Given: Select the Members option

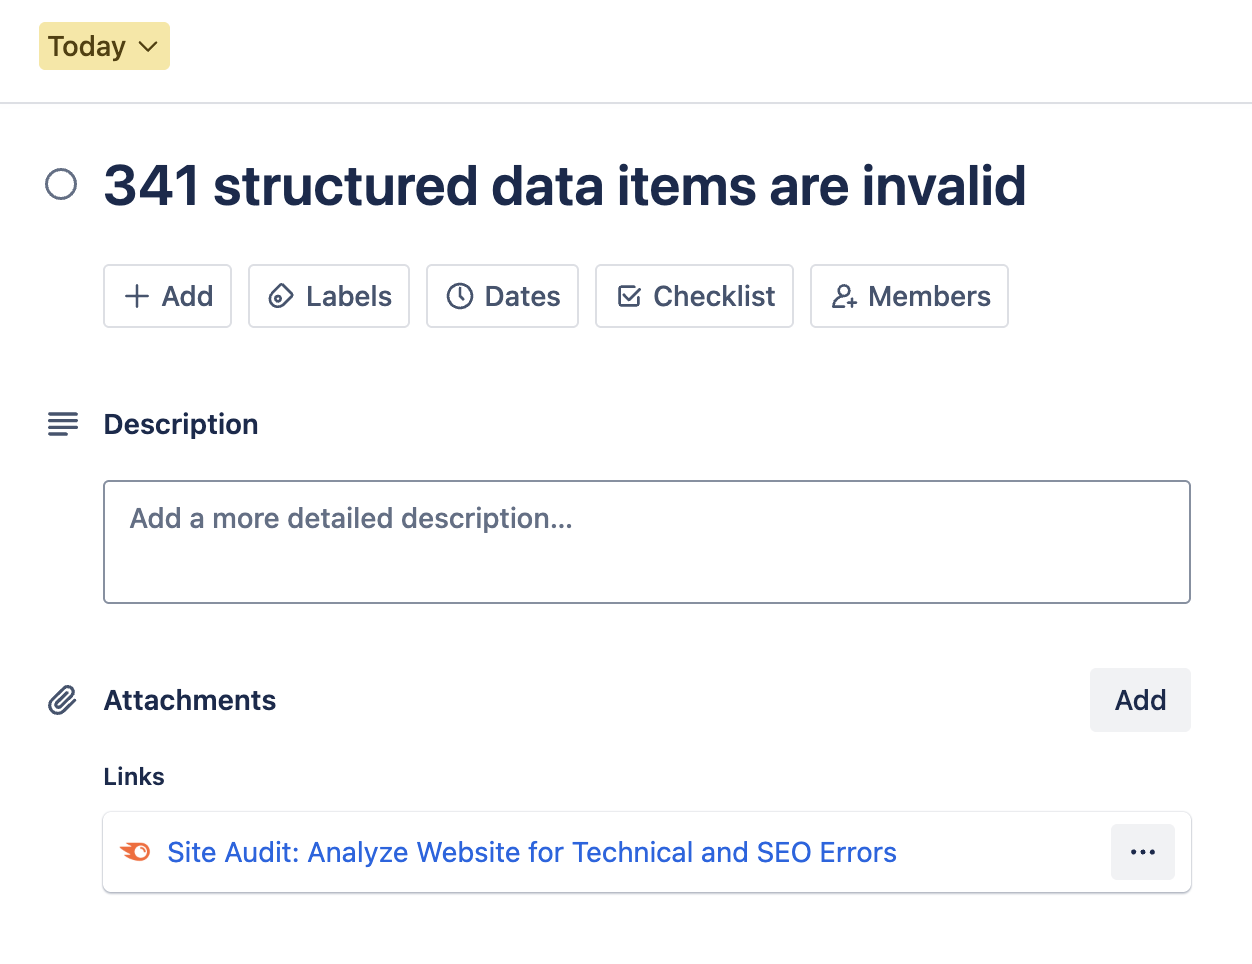Looking at the screenshot, I should [x=909, y=296].
